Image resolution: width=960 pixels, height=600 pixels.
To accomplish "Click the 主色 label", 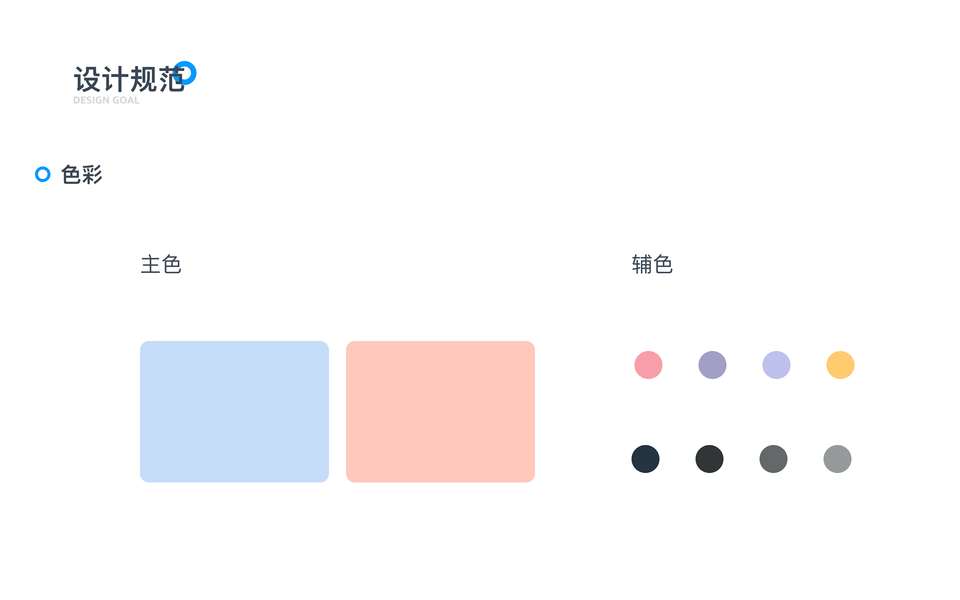I will [x=161, y=265].
